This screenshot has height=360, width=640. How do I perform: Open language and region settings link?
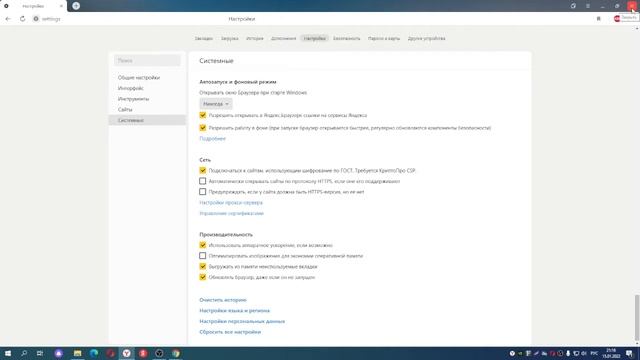click(x=235, y=311)
